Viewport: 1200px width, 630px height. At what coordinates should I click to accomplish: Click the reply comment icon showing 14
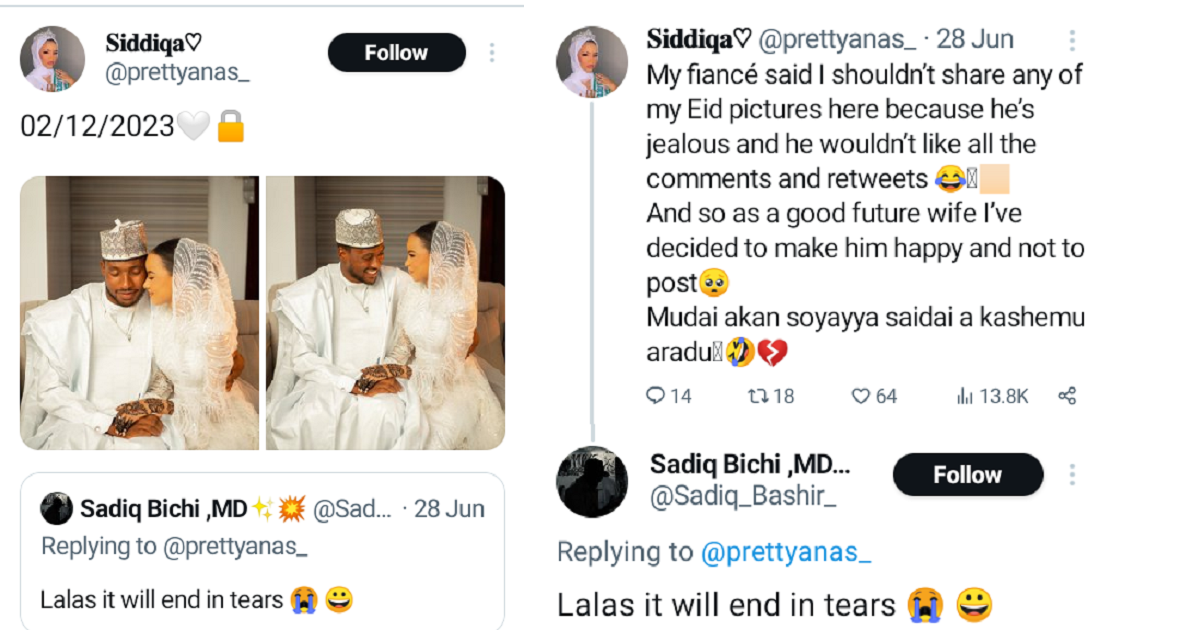[656, 397]
